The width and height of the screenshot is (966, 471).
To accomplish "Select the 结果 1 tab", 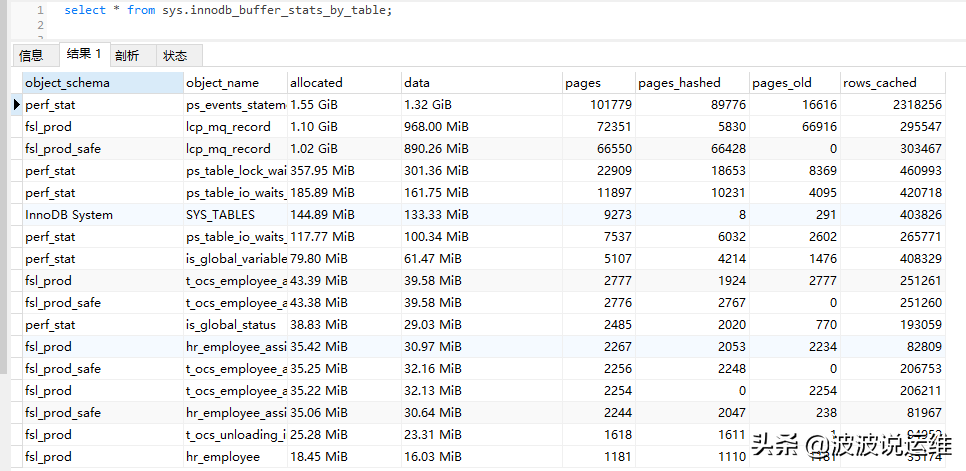I will point(85,55).
